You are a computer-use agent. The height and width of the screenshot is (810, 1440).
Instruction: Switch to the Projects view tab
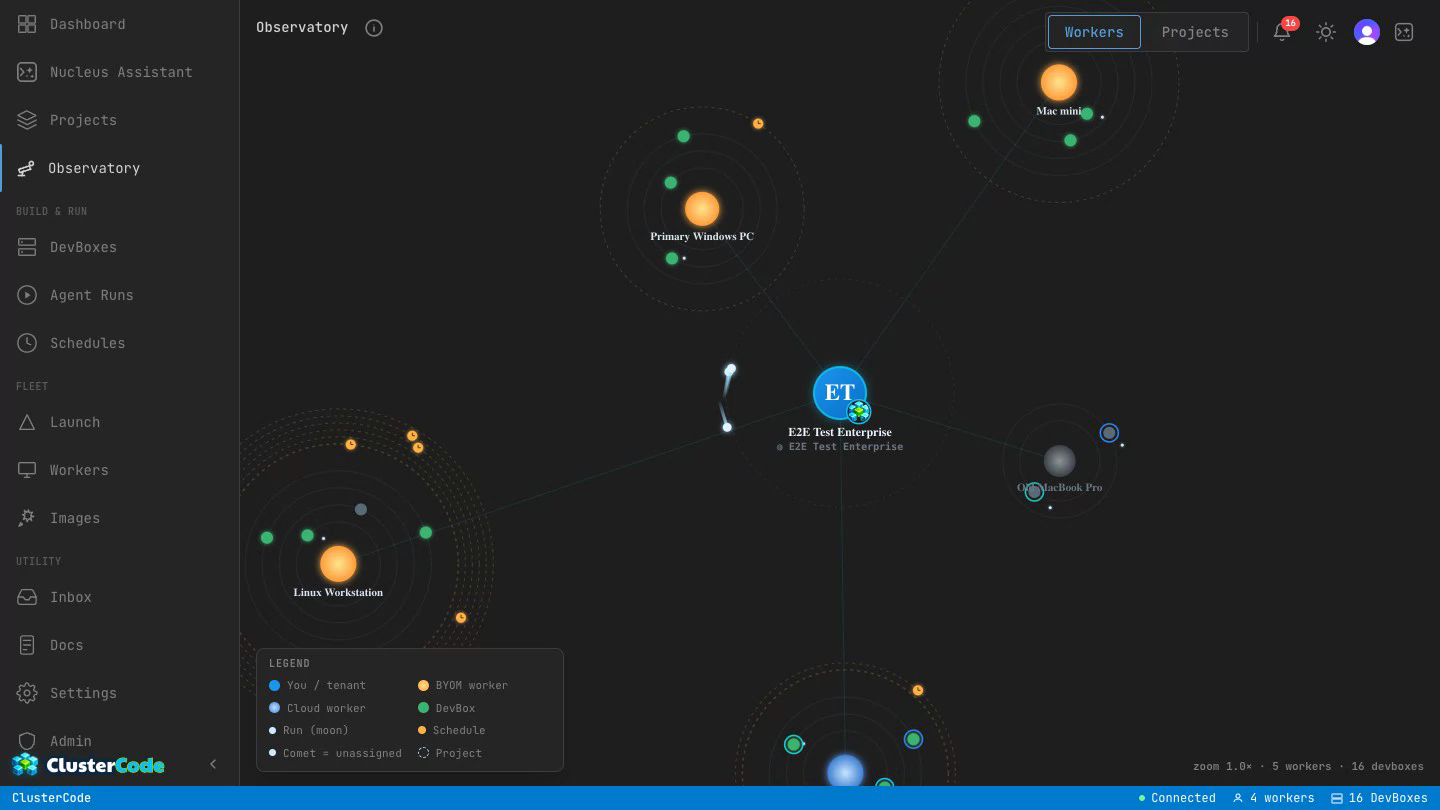click(1195, 32)
